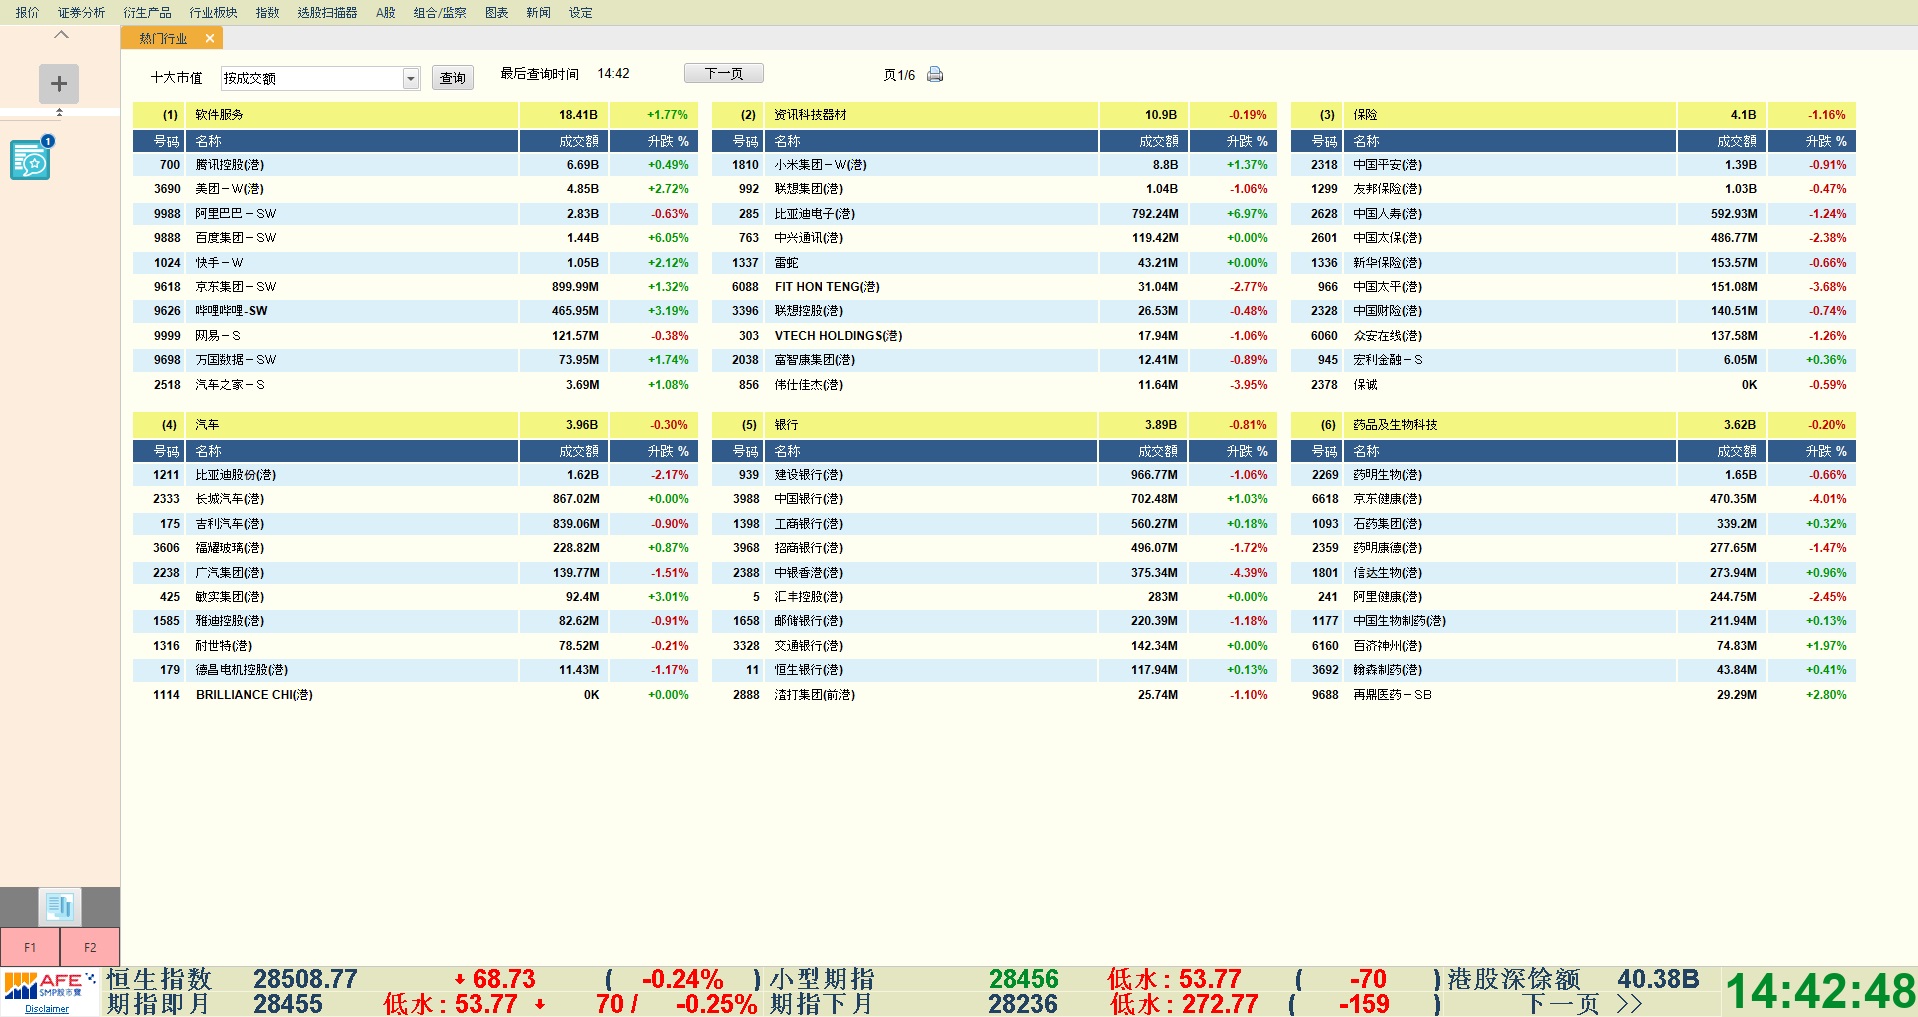This screenshot has height=1017, width=1918.
Task: Open the A股 menu
Action: [386, 12]
